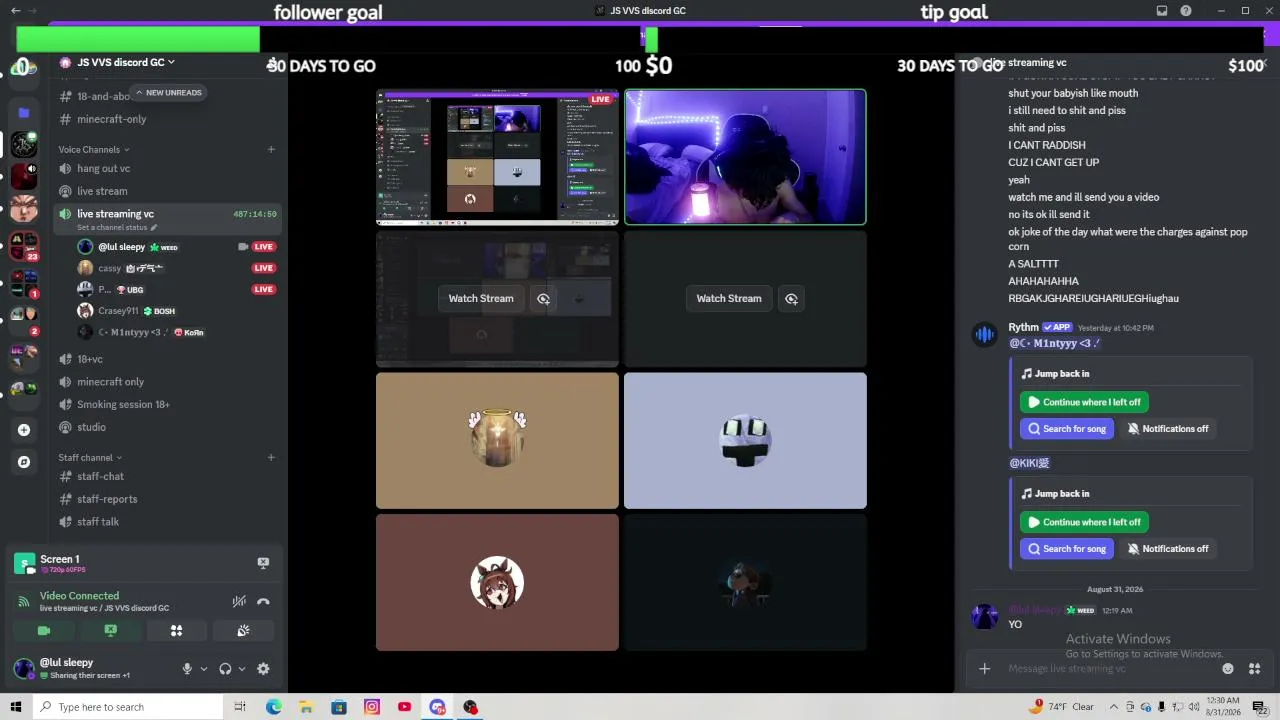The height and width of the screenshot is (720, 1280).
Task: Select cassy's LIVE badge
Action: (264, 268)
